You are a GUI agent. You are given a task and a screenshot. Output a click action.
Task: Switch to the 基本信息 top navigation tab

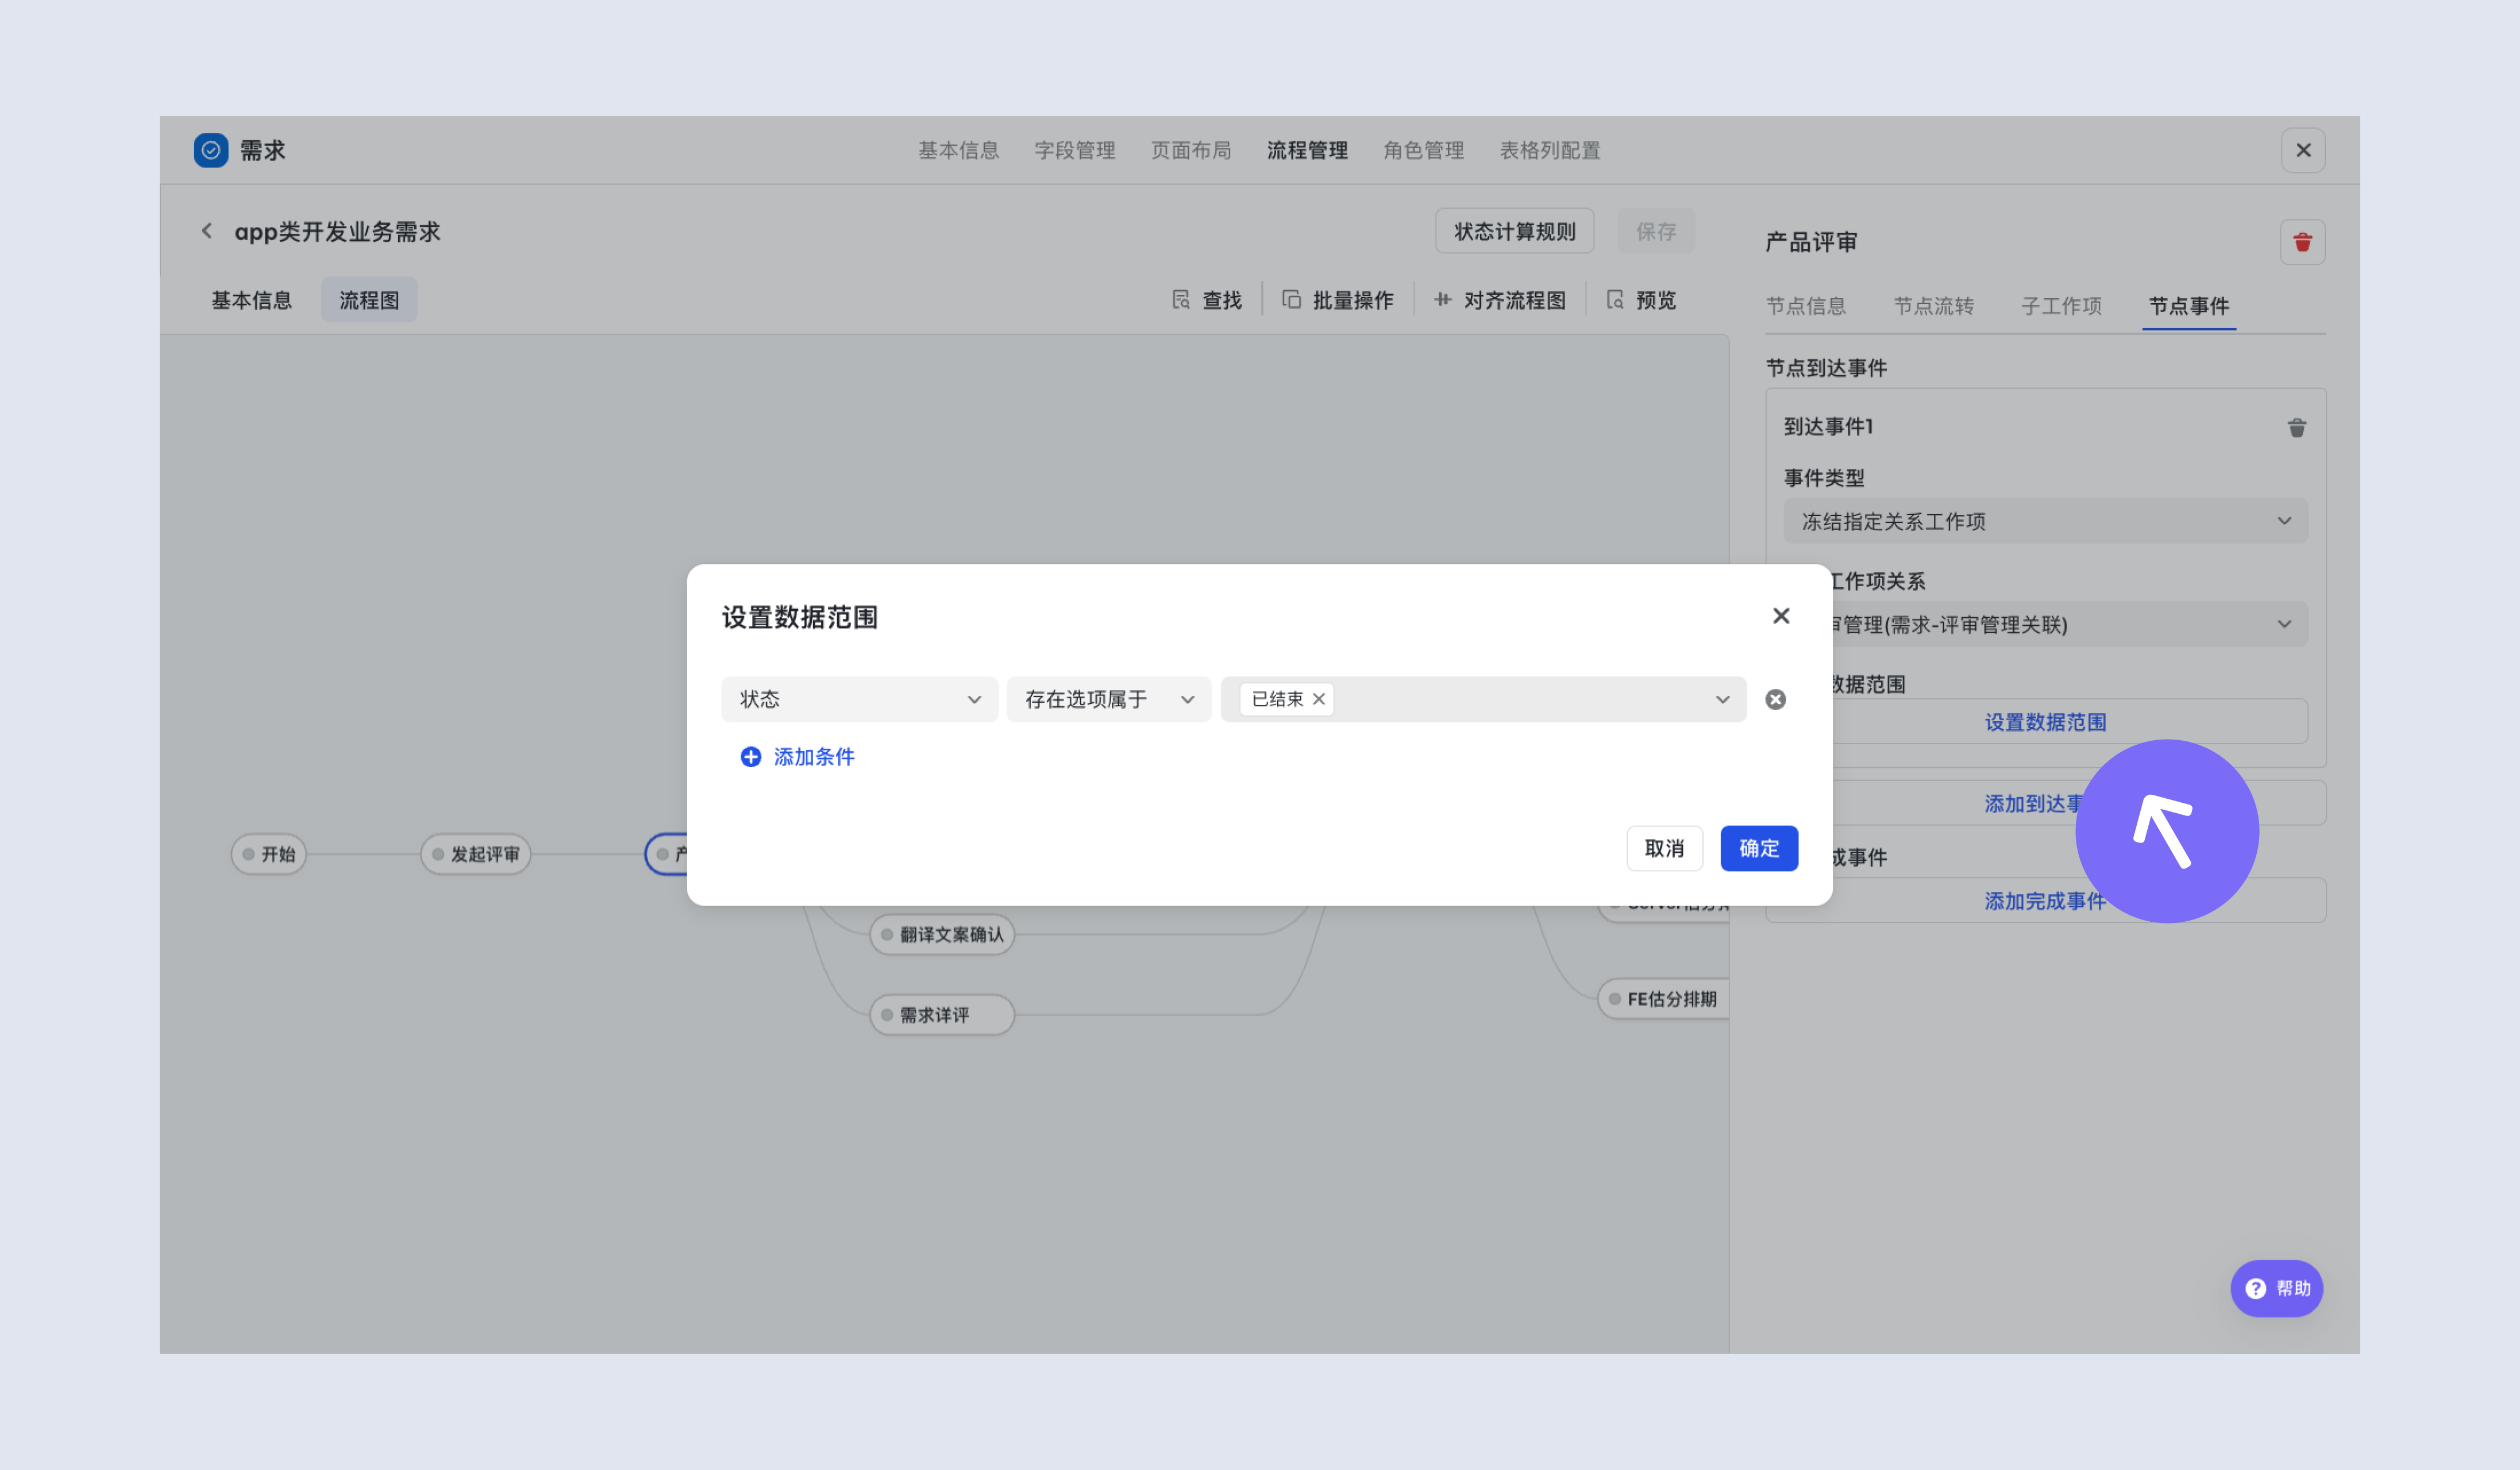[x=958, y=150]
